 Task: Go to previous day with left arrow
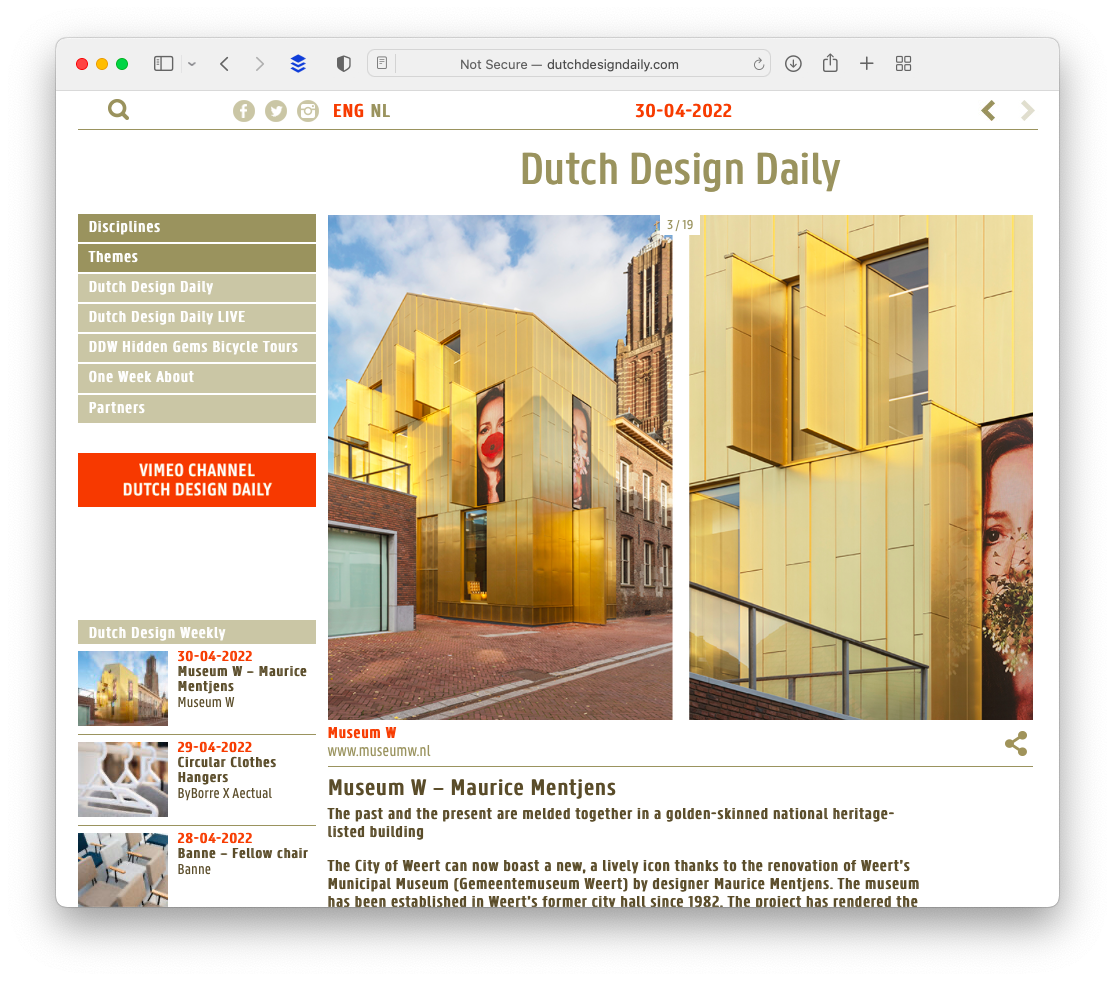pyautogui.click(x=988, y=111)
